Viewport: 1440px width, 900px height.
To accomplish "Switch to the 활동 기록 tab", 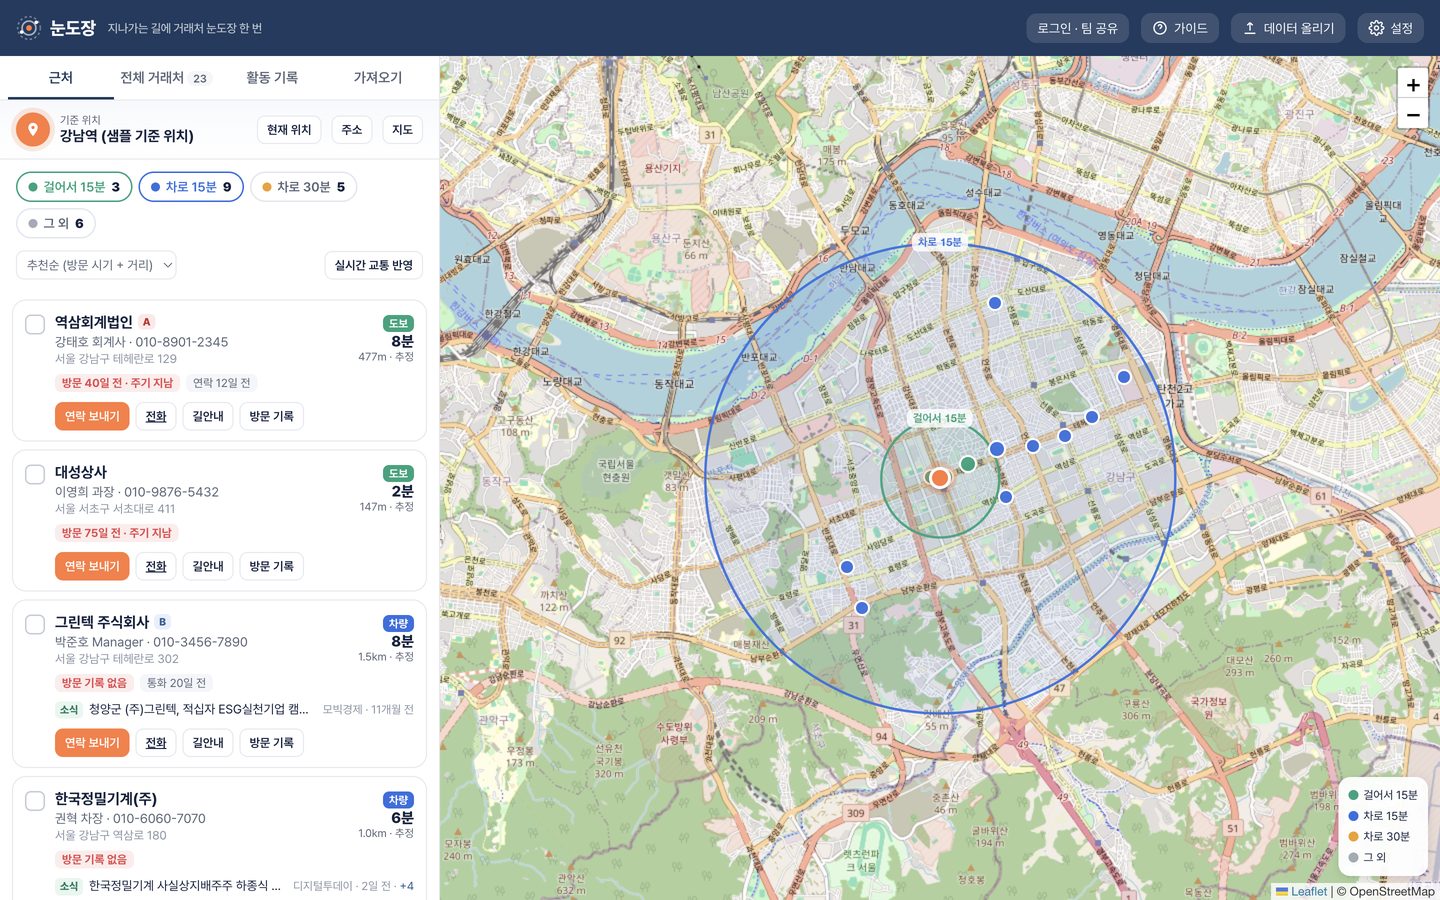I will click(x=272, y=77).
